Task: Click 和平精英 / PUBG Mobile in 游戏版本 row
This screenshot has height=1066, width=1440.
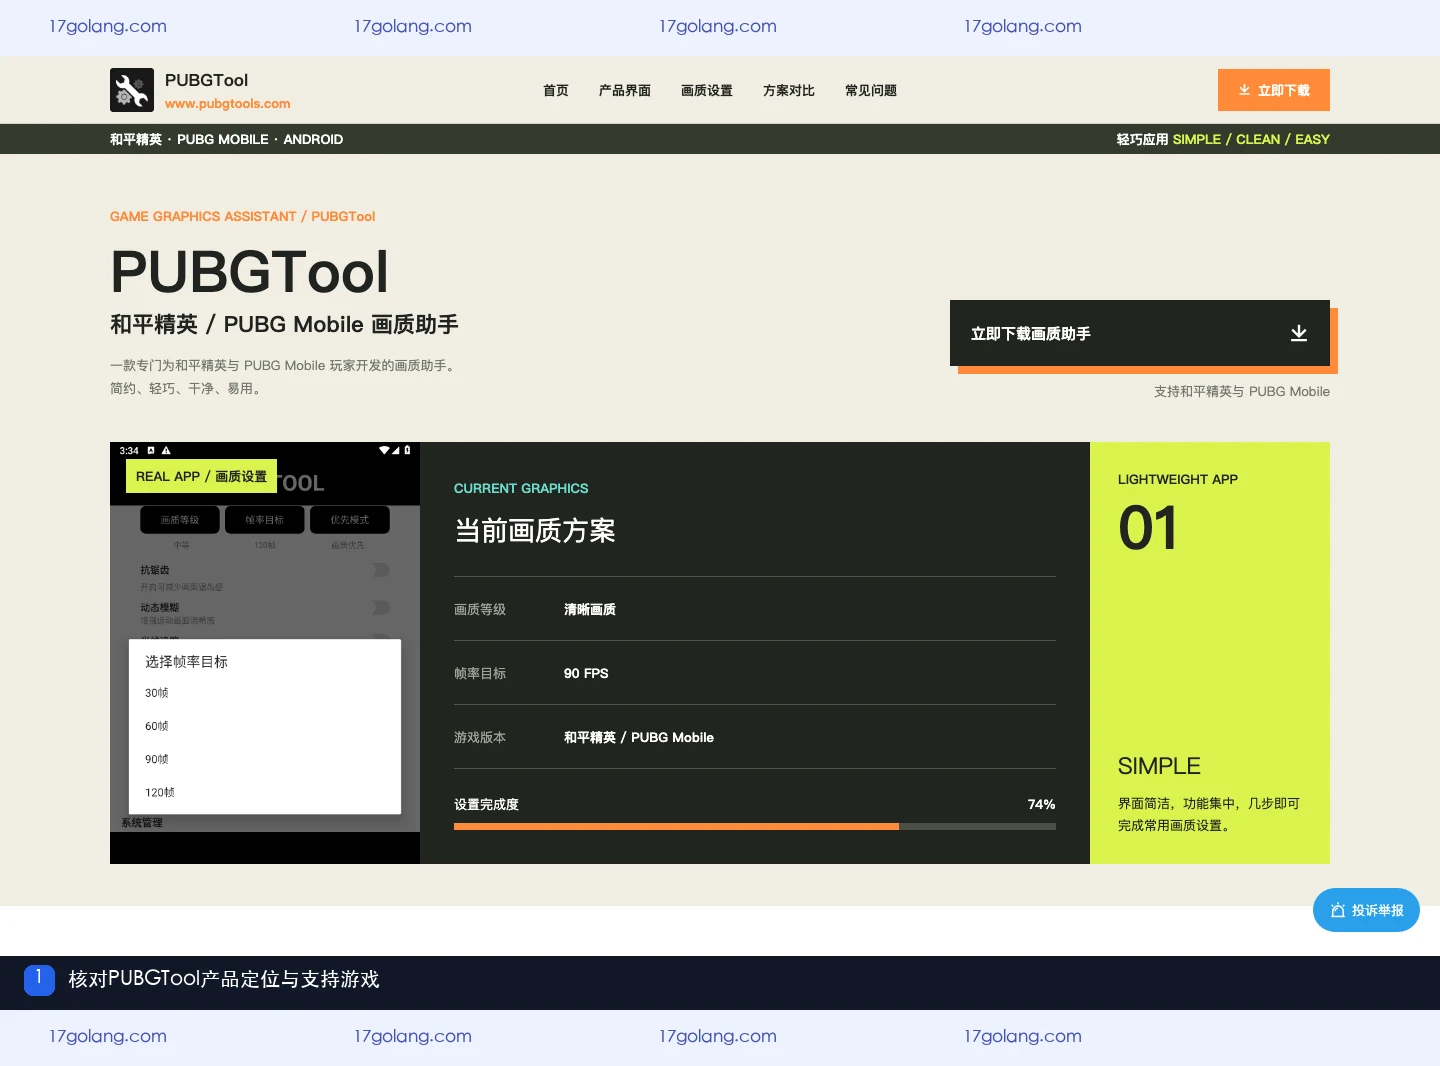Action: (x=639, y=737)
